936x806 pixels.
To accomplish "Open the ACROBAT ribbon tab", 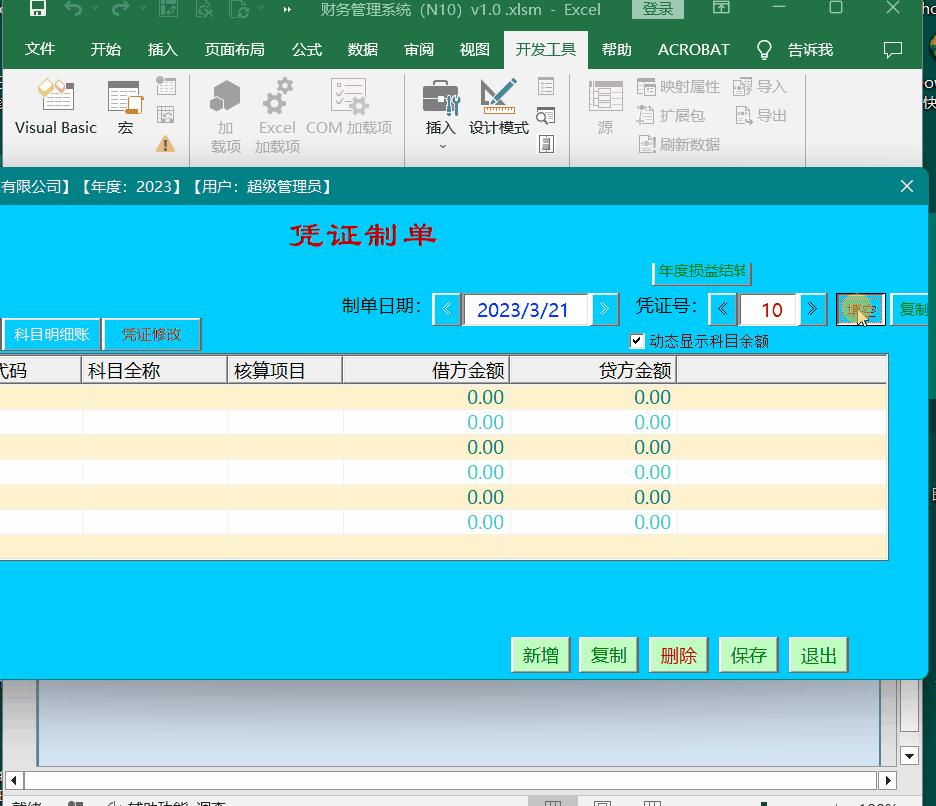I will coord(691,48).
